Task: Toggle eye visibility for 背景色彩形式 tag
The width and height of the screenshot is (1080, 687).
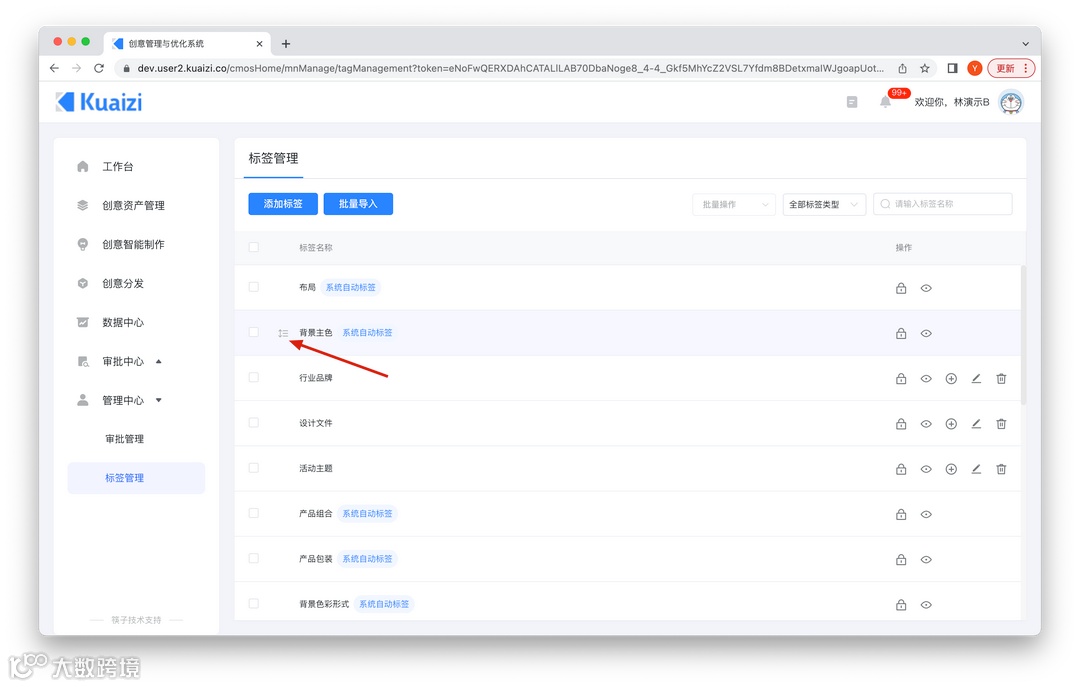Action: coord(926,605)
